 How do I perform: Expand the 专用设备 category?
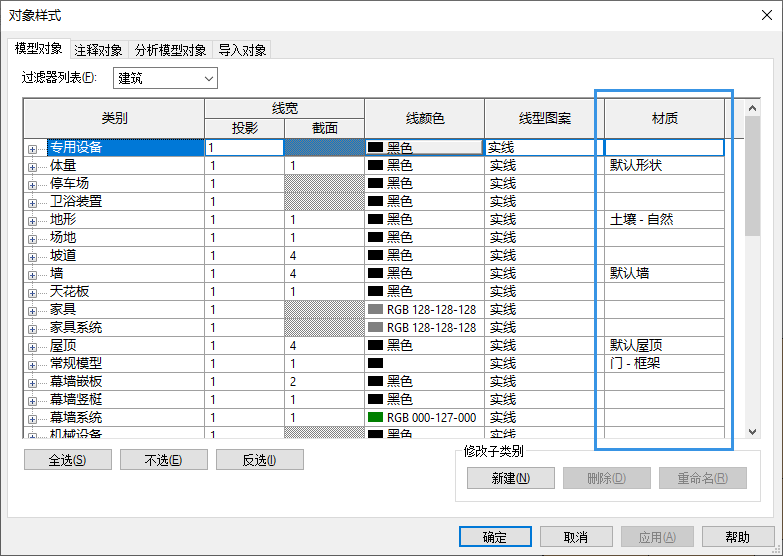click(32, 149)
